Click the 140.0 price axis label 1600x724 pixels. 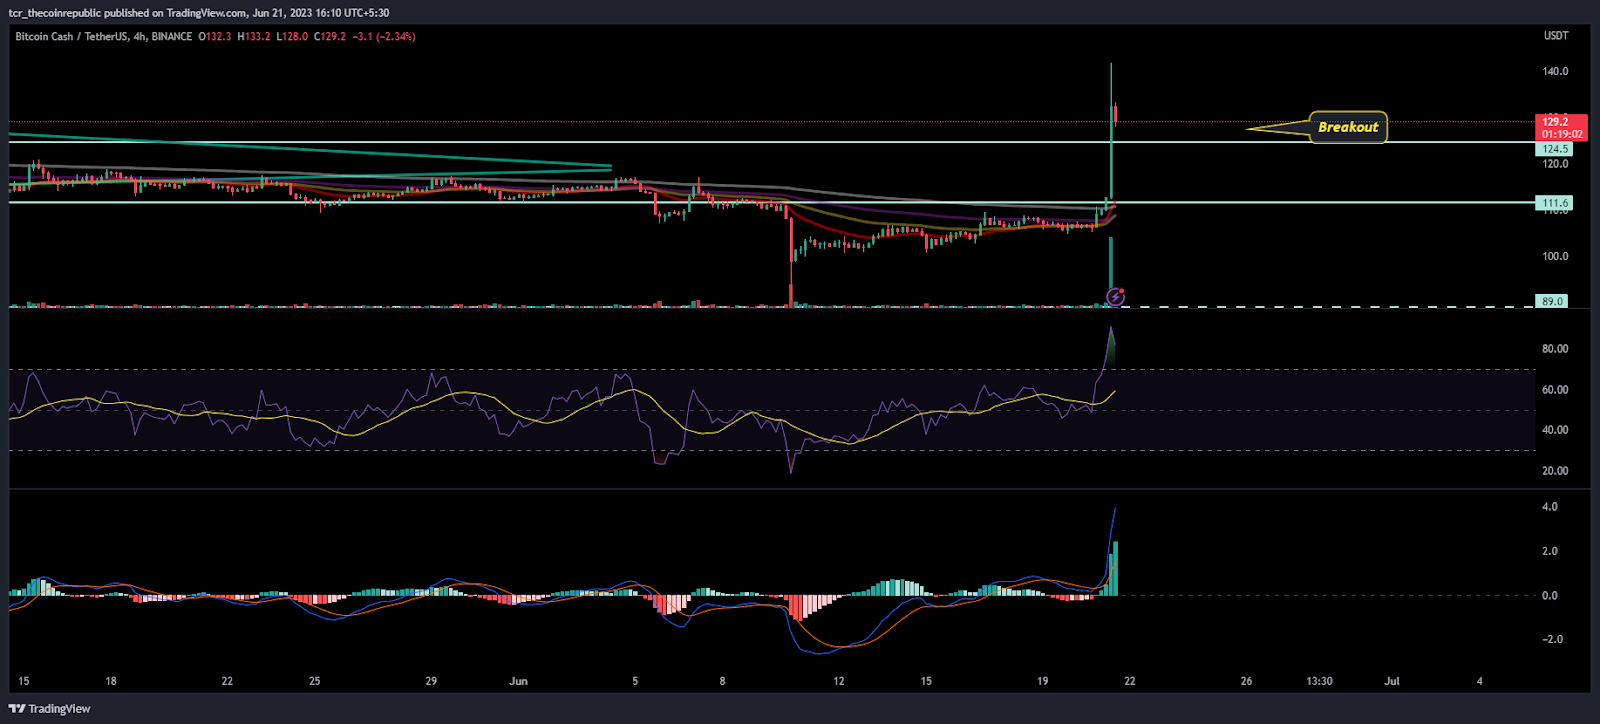coord(1555,72)
